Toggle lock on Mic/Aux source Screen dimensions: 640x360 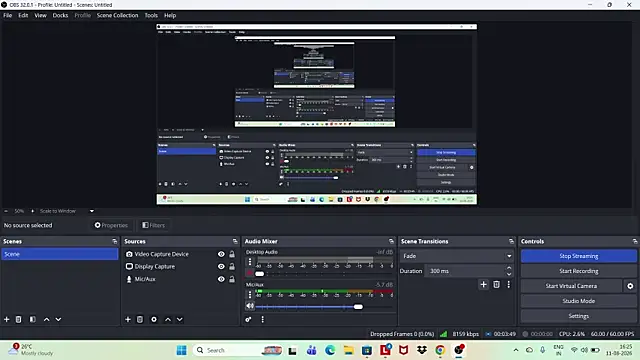coord(232,279)
